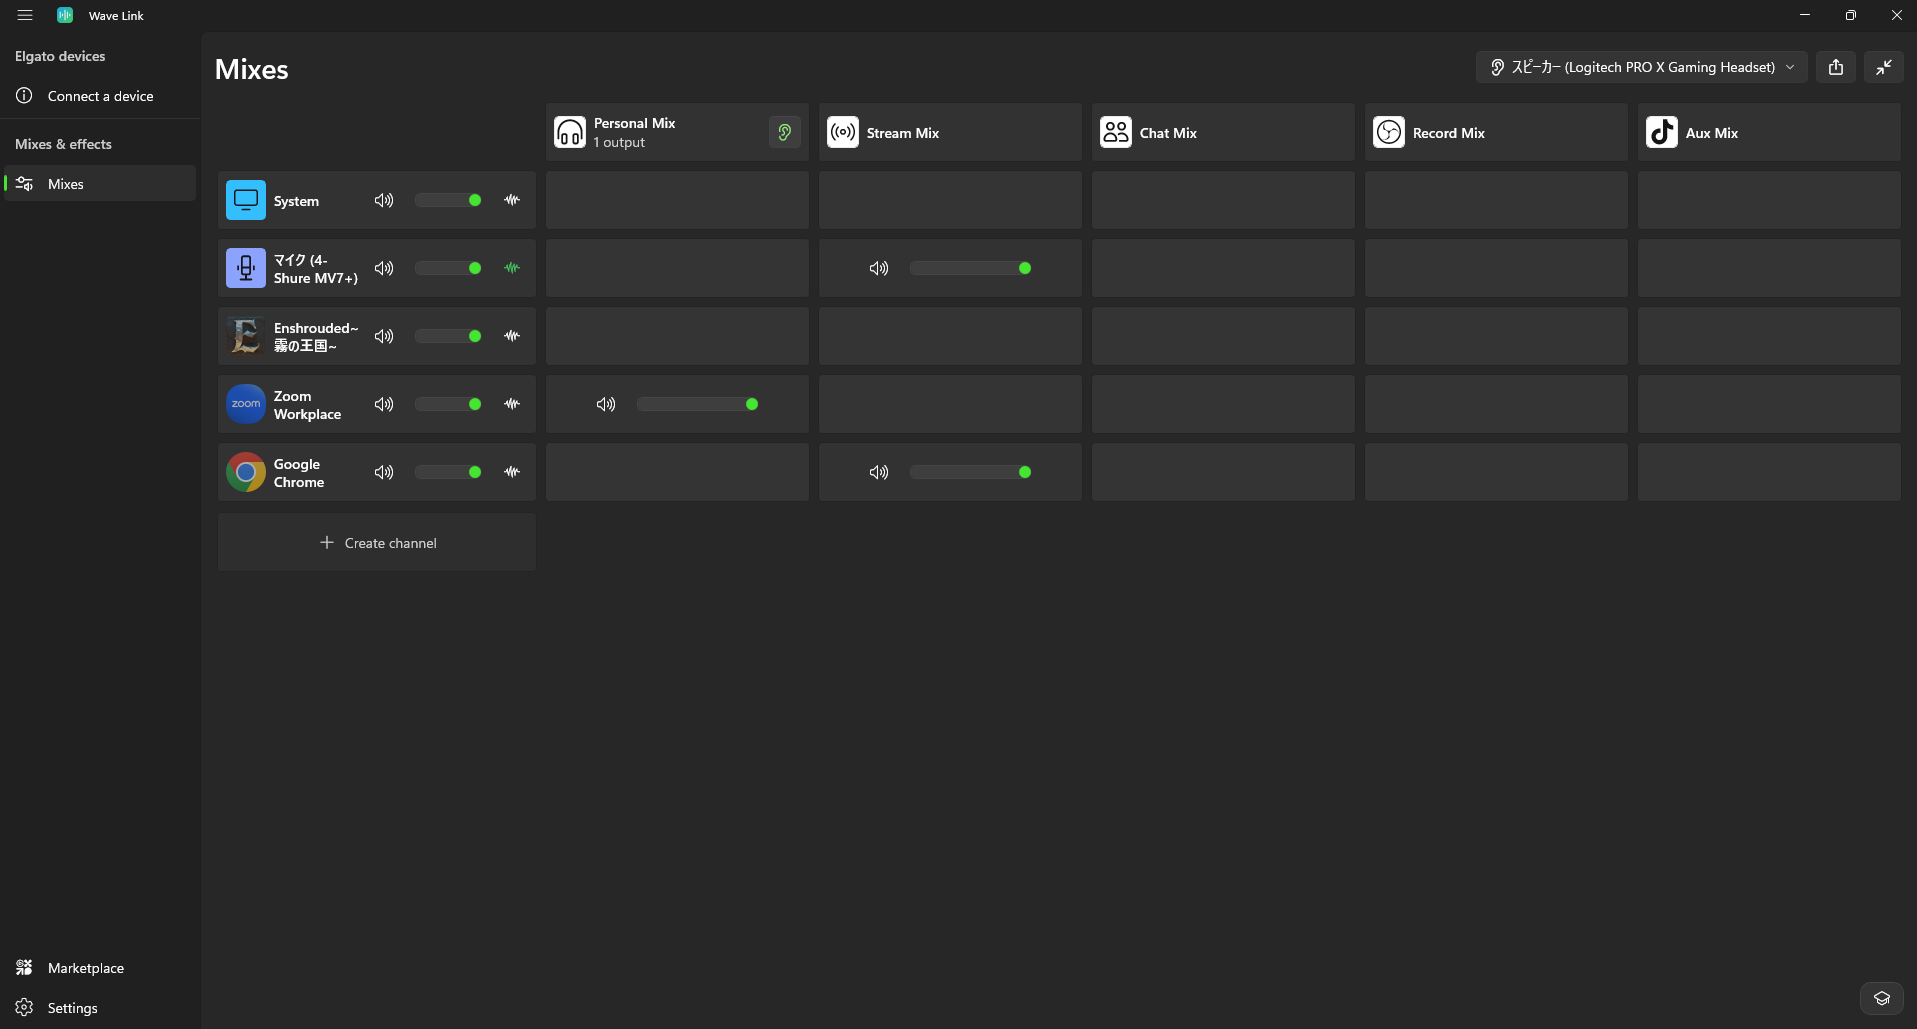
Task: Click the Settings gear icon
Action: [25, 1007]
